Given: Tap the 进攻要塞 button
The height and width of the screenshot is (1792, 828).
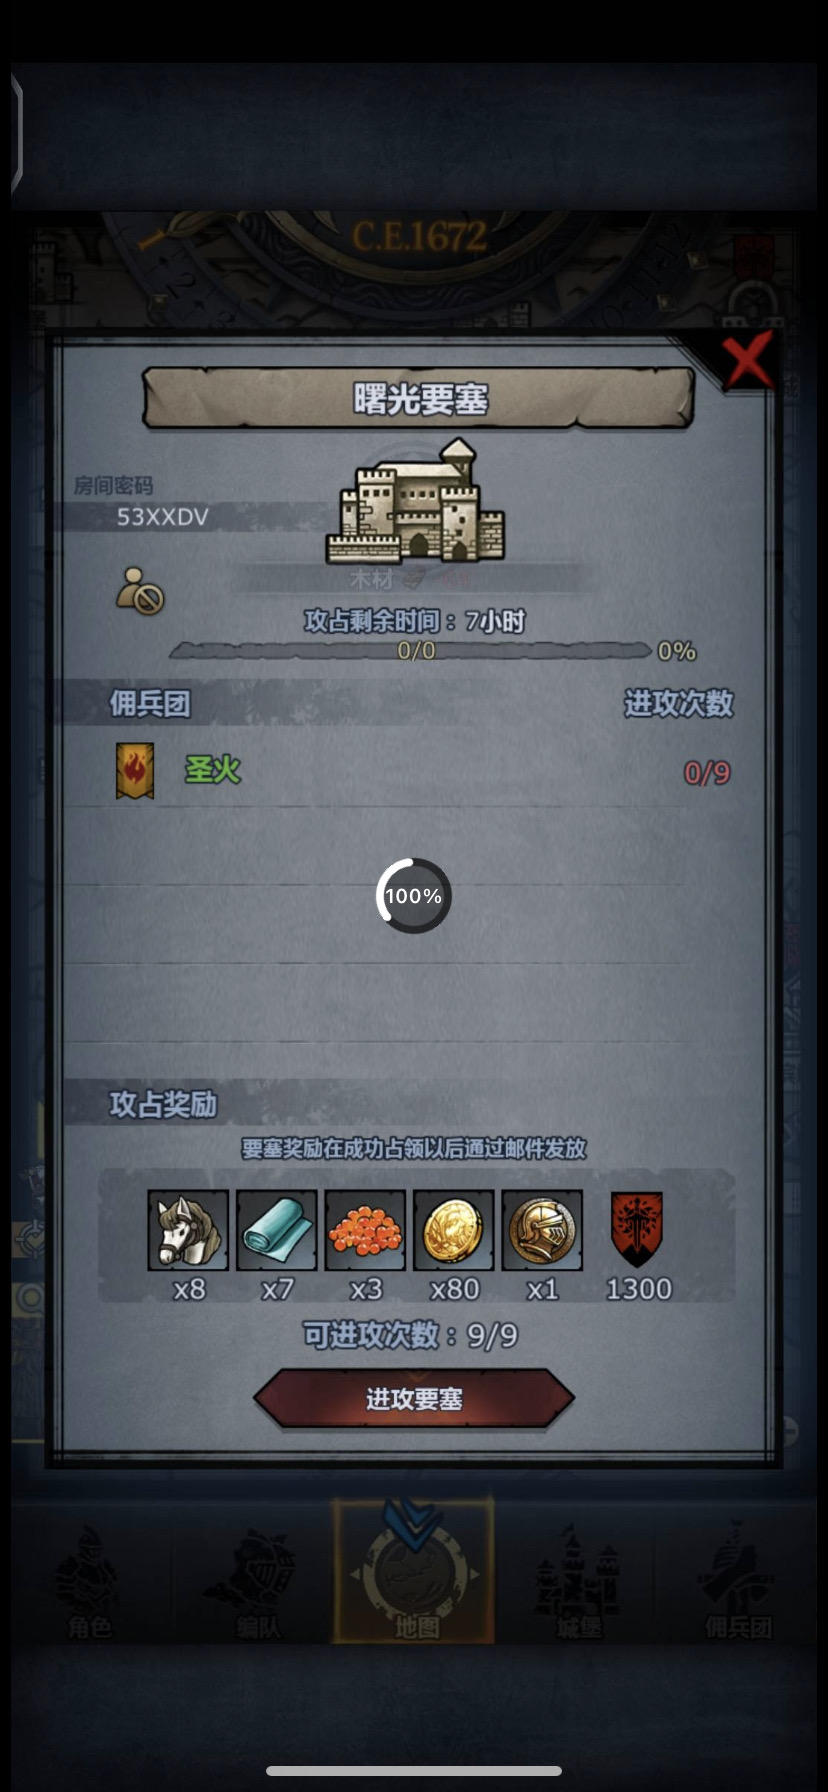Looking at the screenshot, I should pos(414,1398).
